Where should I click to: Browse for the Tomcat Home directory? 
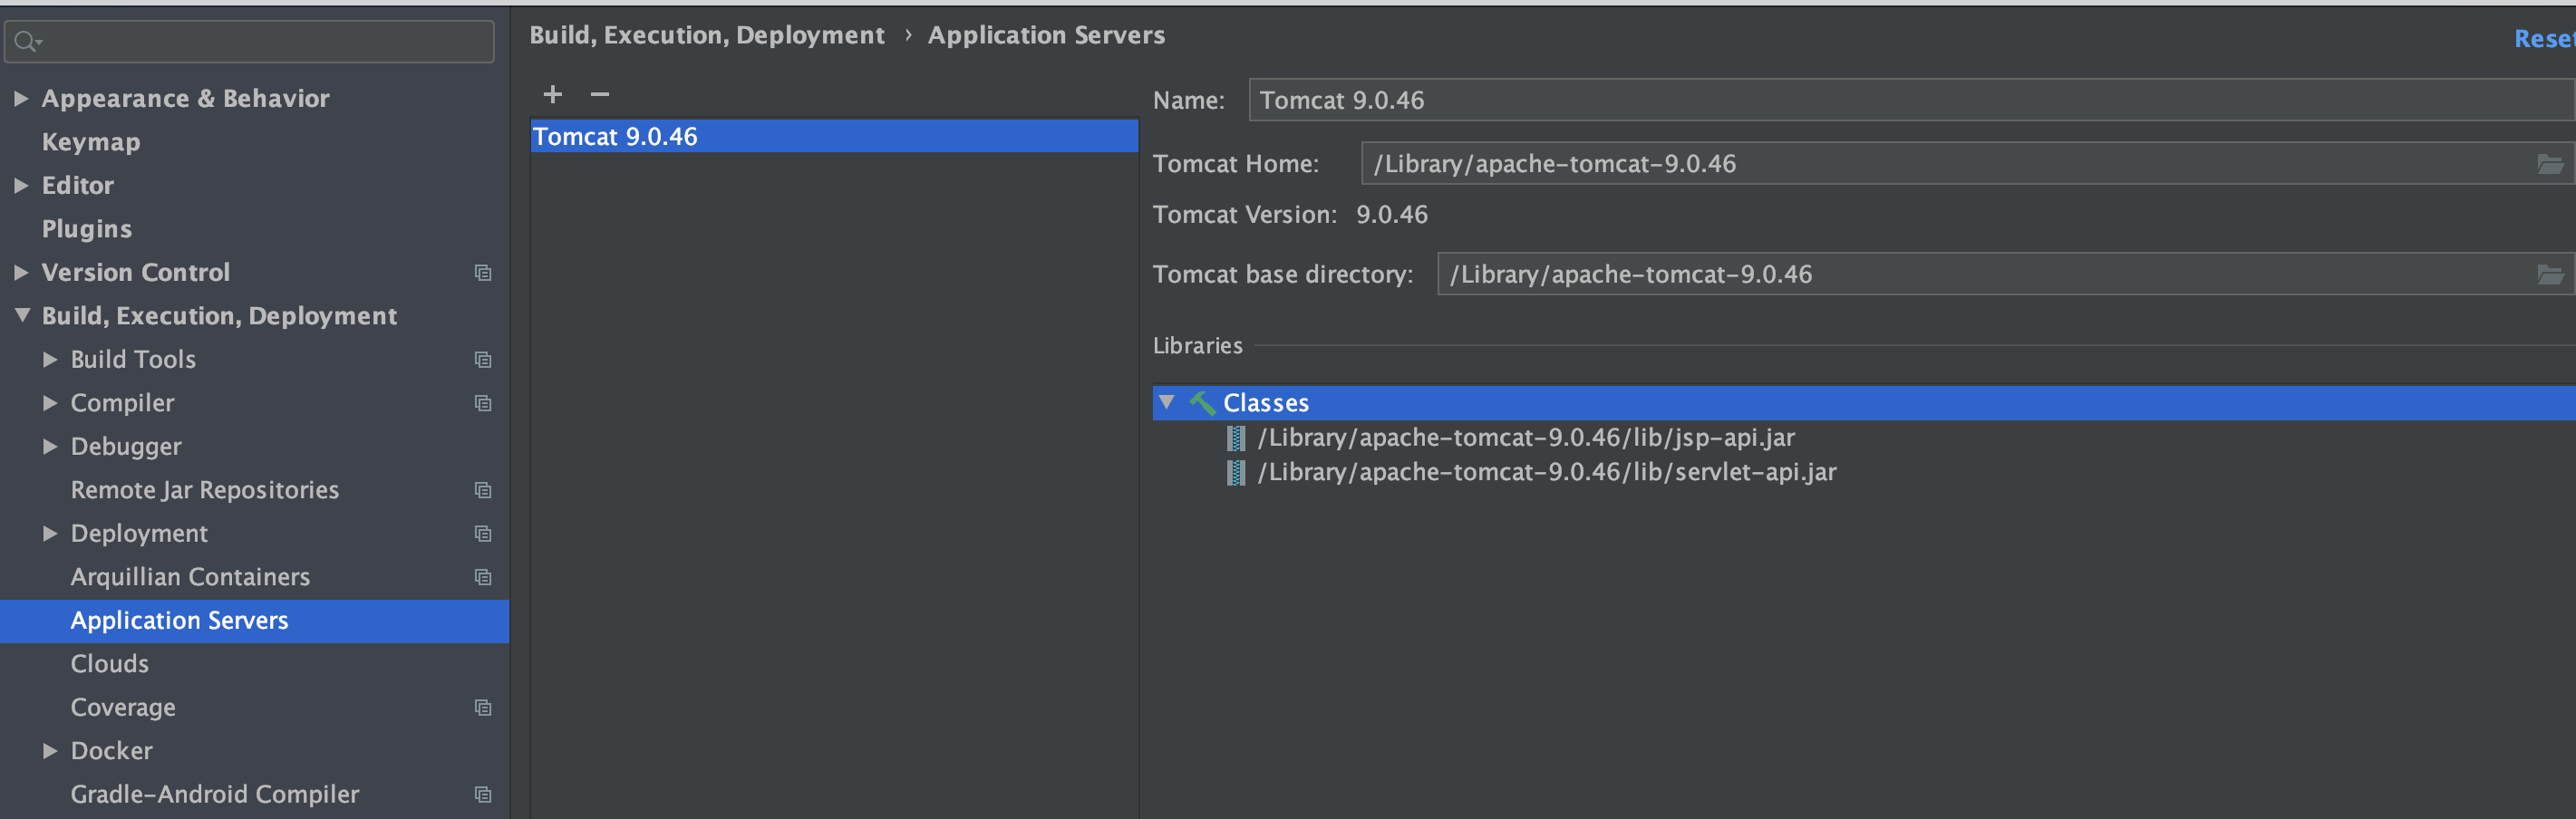click(2552, 163)
